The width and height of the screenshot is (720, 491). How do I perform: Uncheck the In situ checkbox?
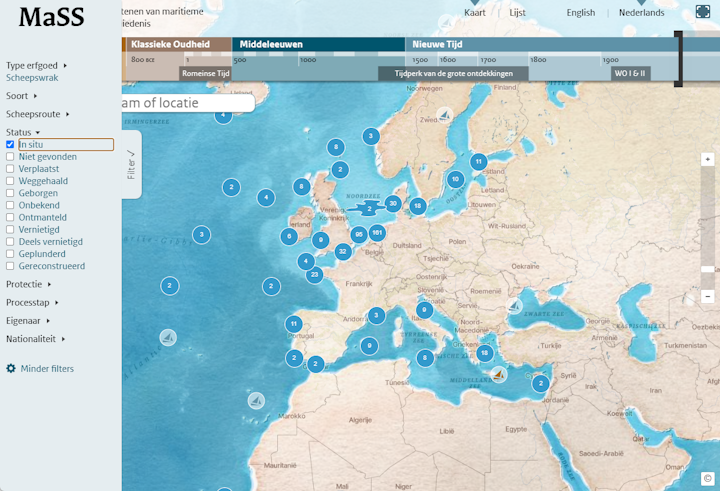click(x=10, y=144)
